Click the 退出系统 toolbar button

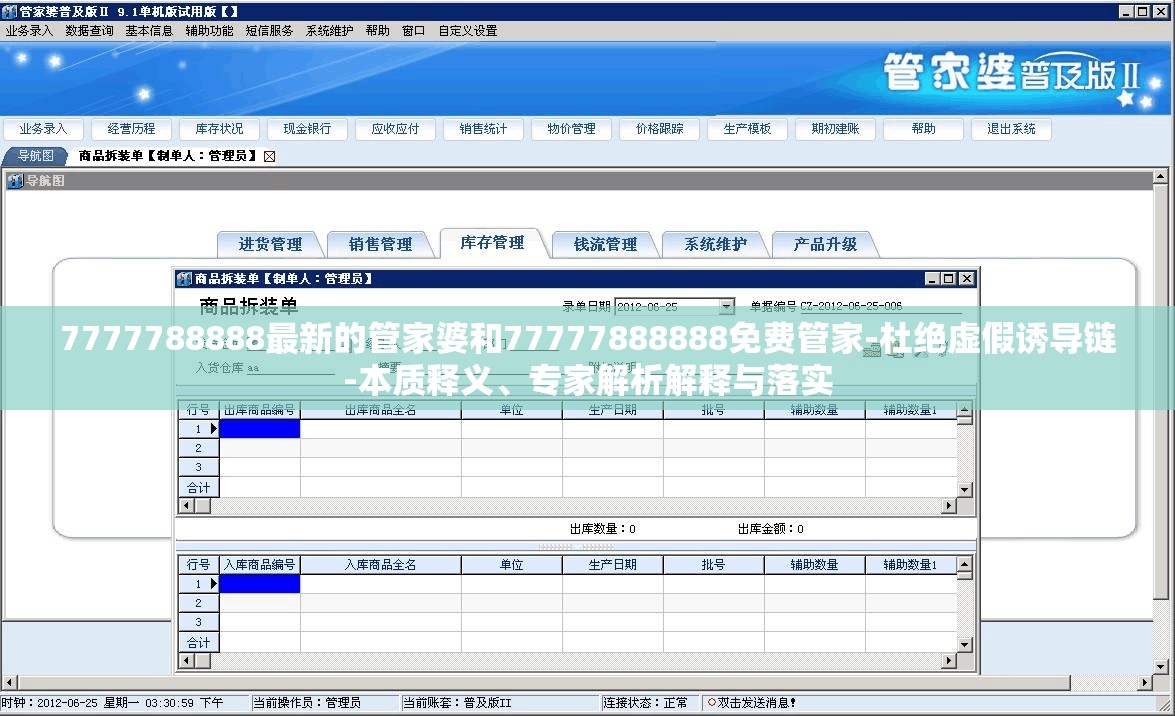tap(1011, 129)
